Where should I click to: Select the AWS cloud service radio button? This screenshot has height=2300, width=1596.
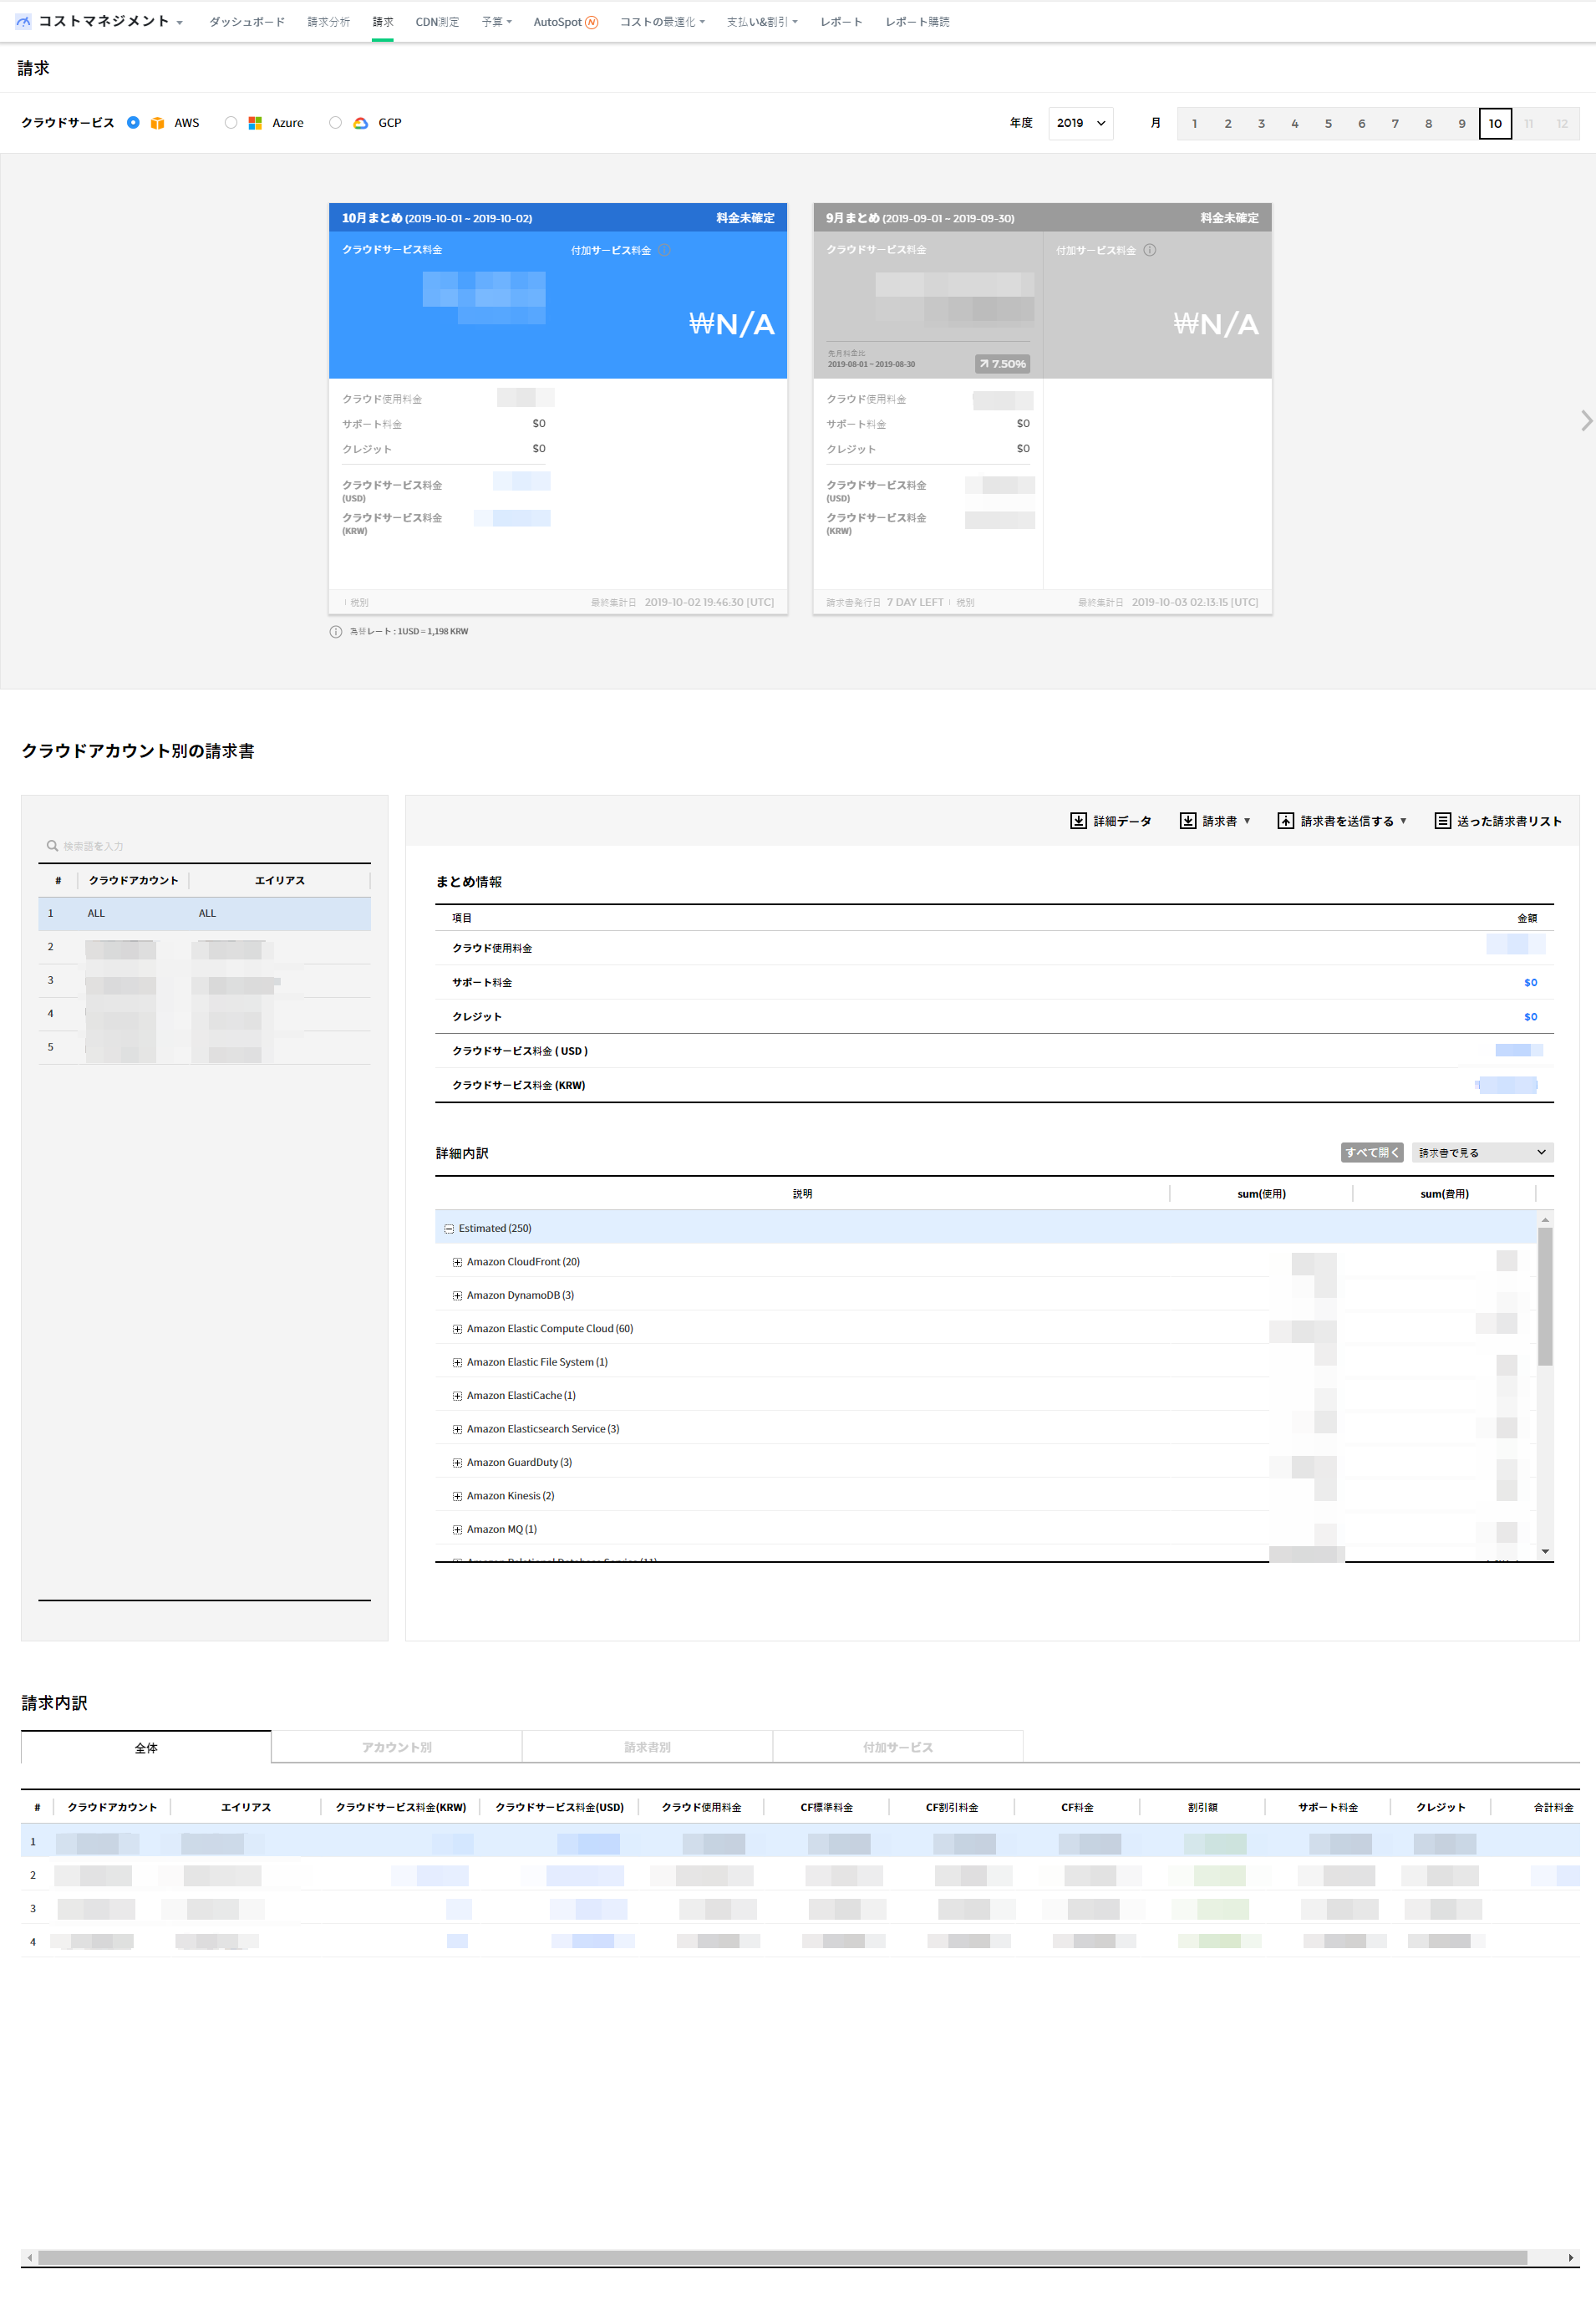point(133,123)
